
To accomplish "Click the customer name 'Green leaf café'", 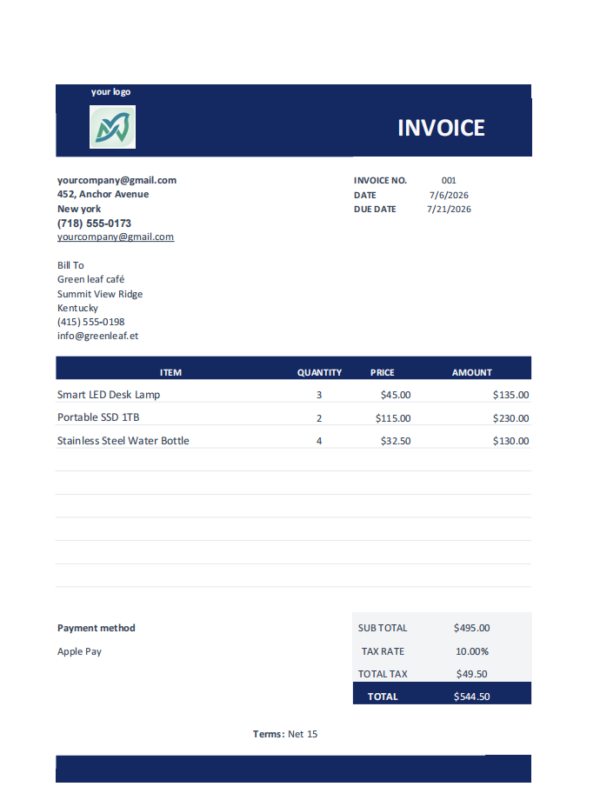I will point(91,279).
